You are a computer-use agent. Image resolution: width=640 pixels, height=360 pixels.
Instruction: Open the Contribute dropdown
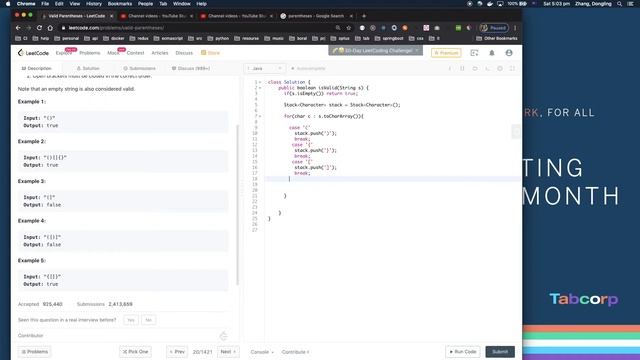296,352
